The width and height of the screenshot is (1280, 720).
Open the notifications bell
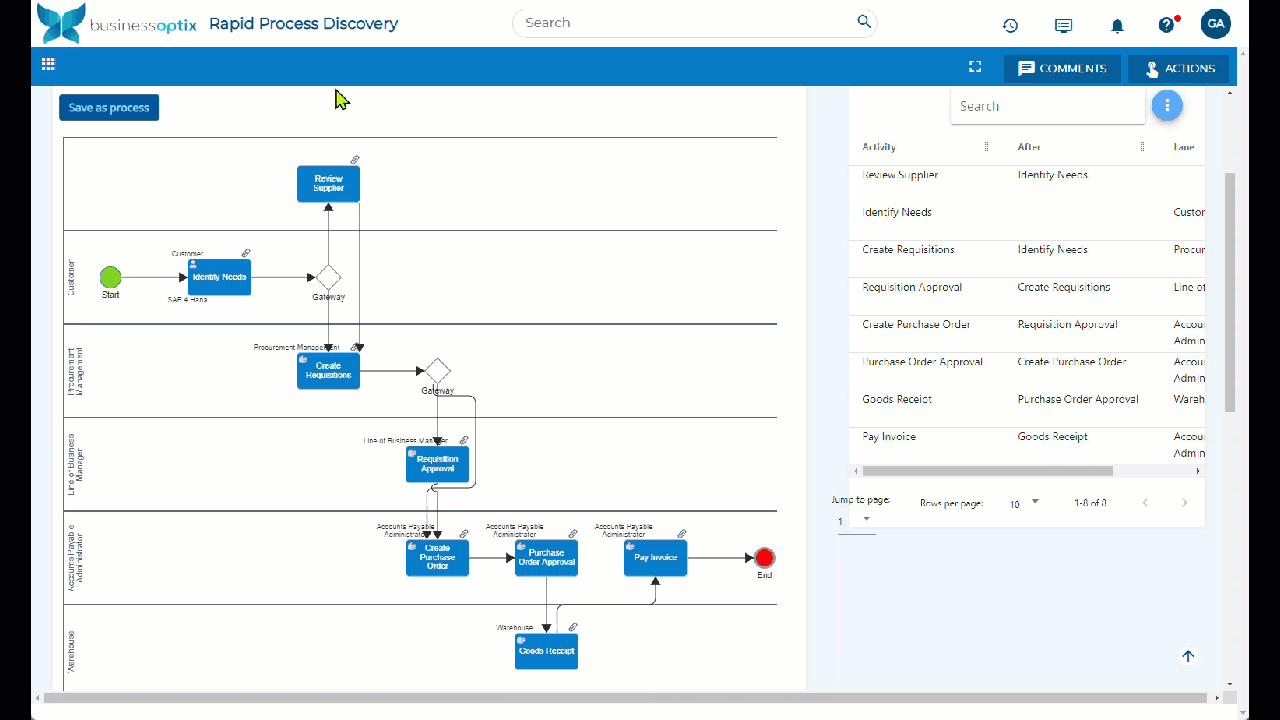[1117, 25]
